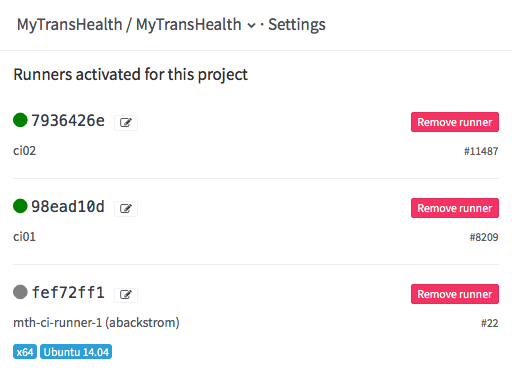Click the Settings breadcrumb title
Image resolution: width=512 pixels, height=372 pixels.
pyautogui.click(x=297, y=25)
